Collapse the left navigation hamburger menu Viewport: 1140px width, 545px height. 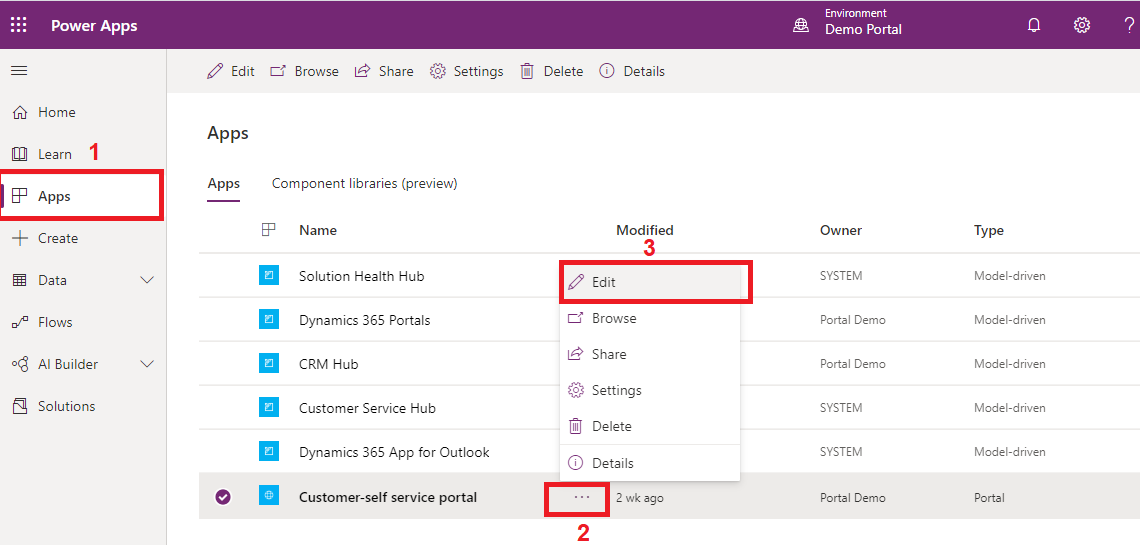coord(19,70)
